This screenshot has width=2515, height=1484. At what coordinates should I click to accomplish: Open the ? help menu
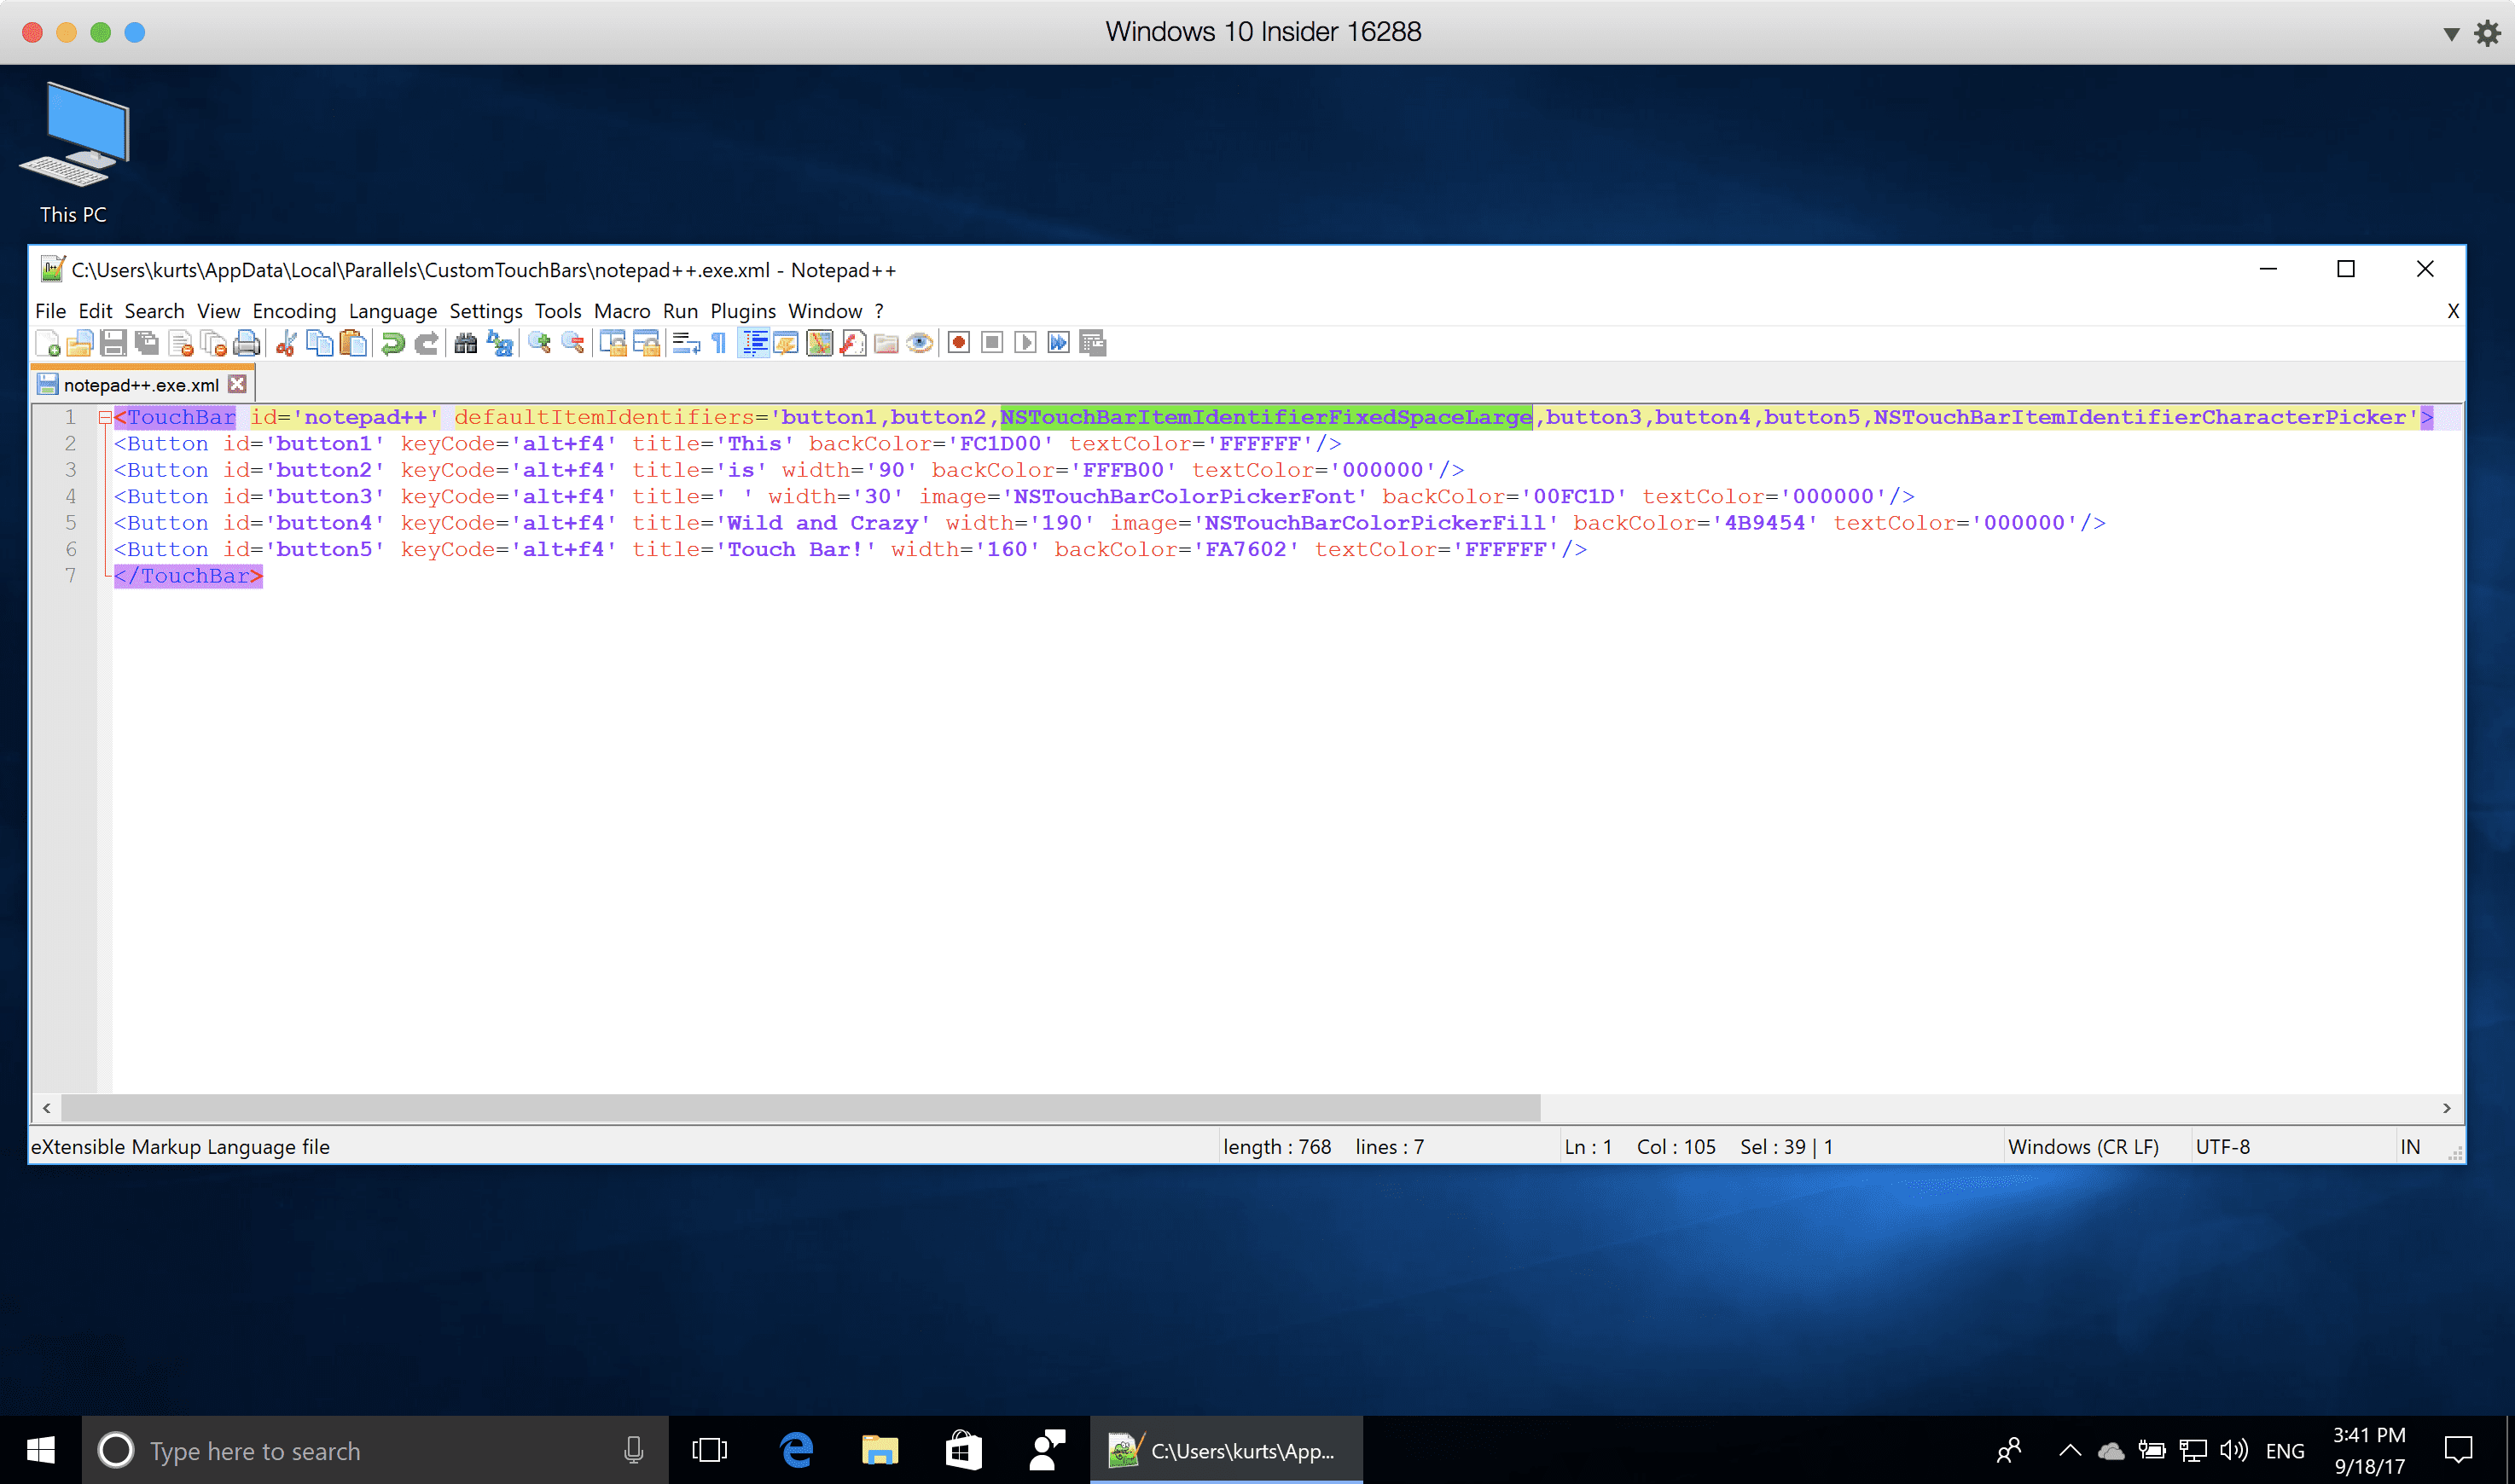click(x=879, y=311)
